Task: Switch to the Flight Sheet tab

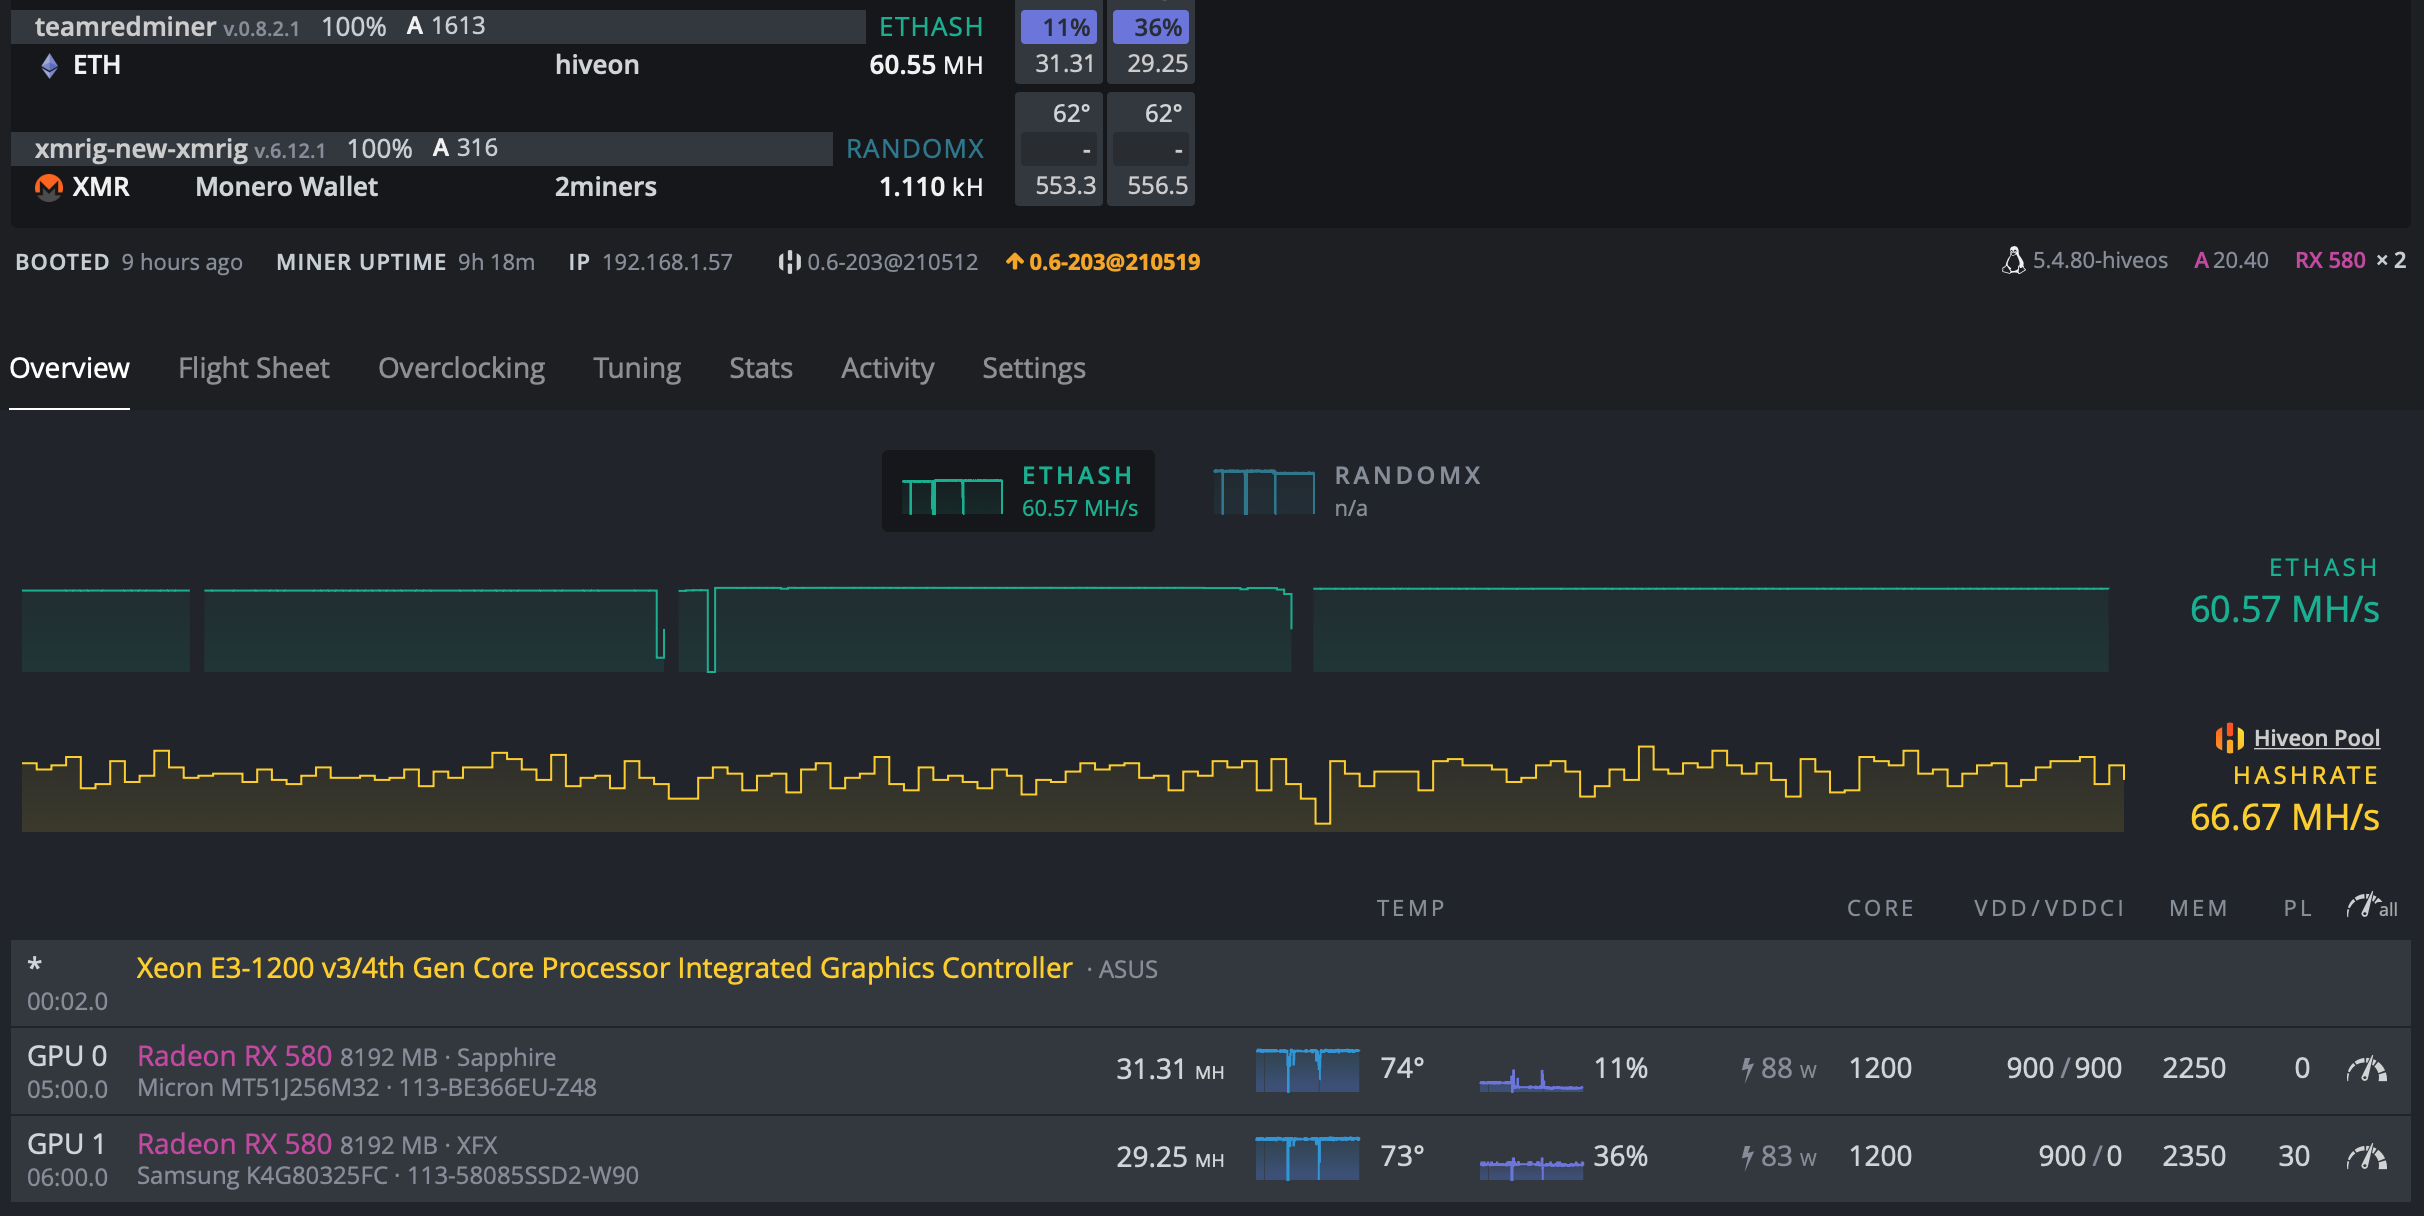Action: [x=254, y=368]
